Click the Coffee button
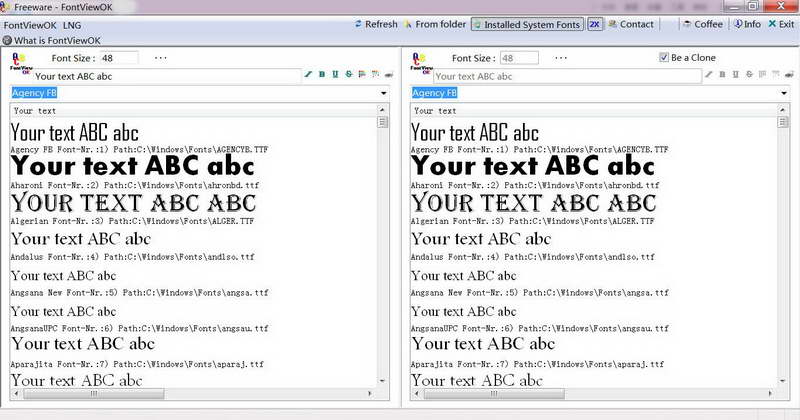 (x=703, y=24)
